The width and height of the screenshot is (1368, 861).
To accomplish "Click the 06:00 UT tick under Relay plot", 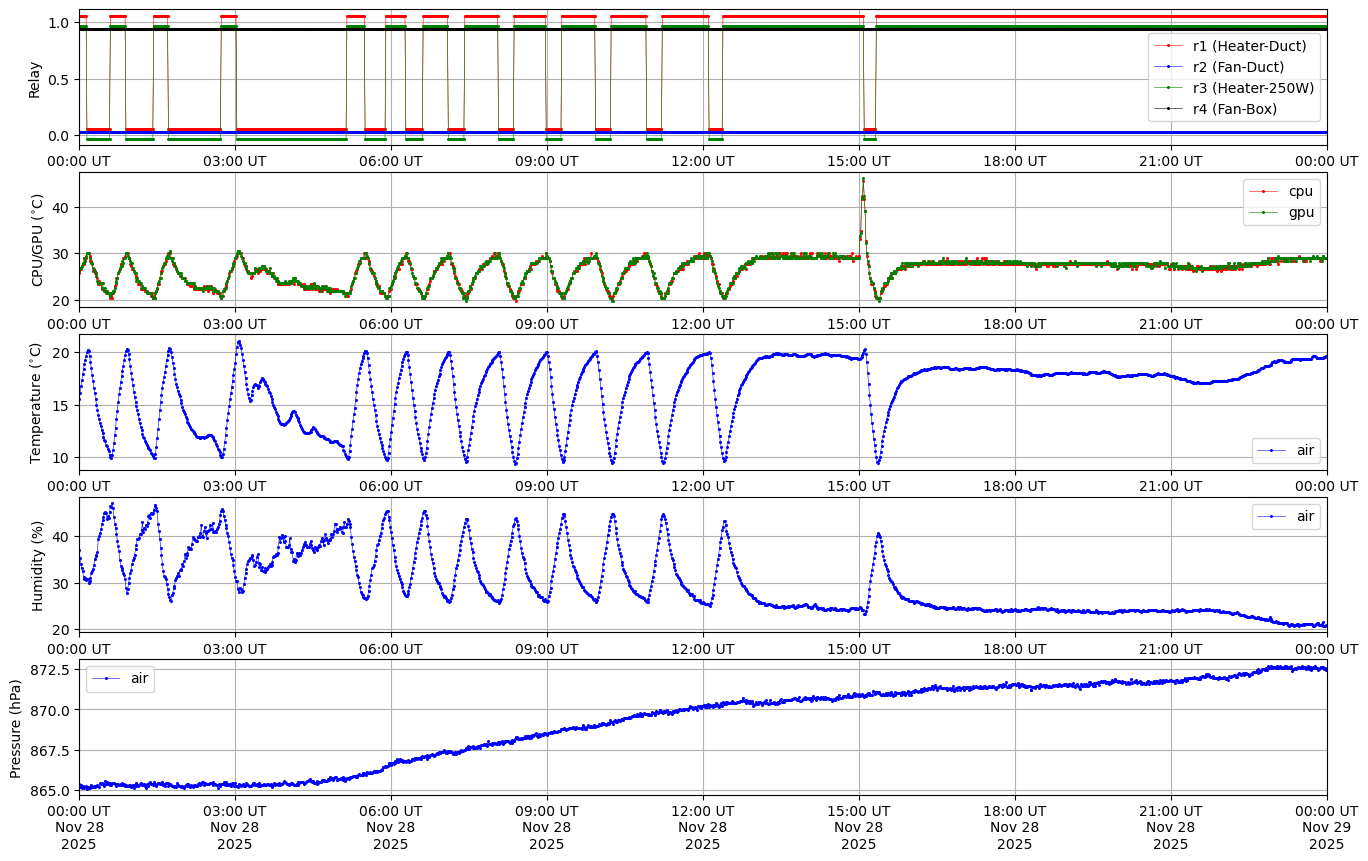I will (x=391, y=160).
